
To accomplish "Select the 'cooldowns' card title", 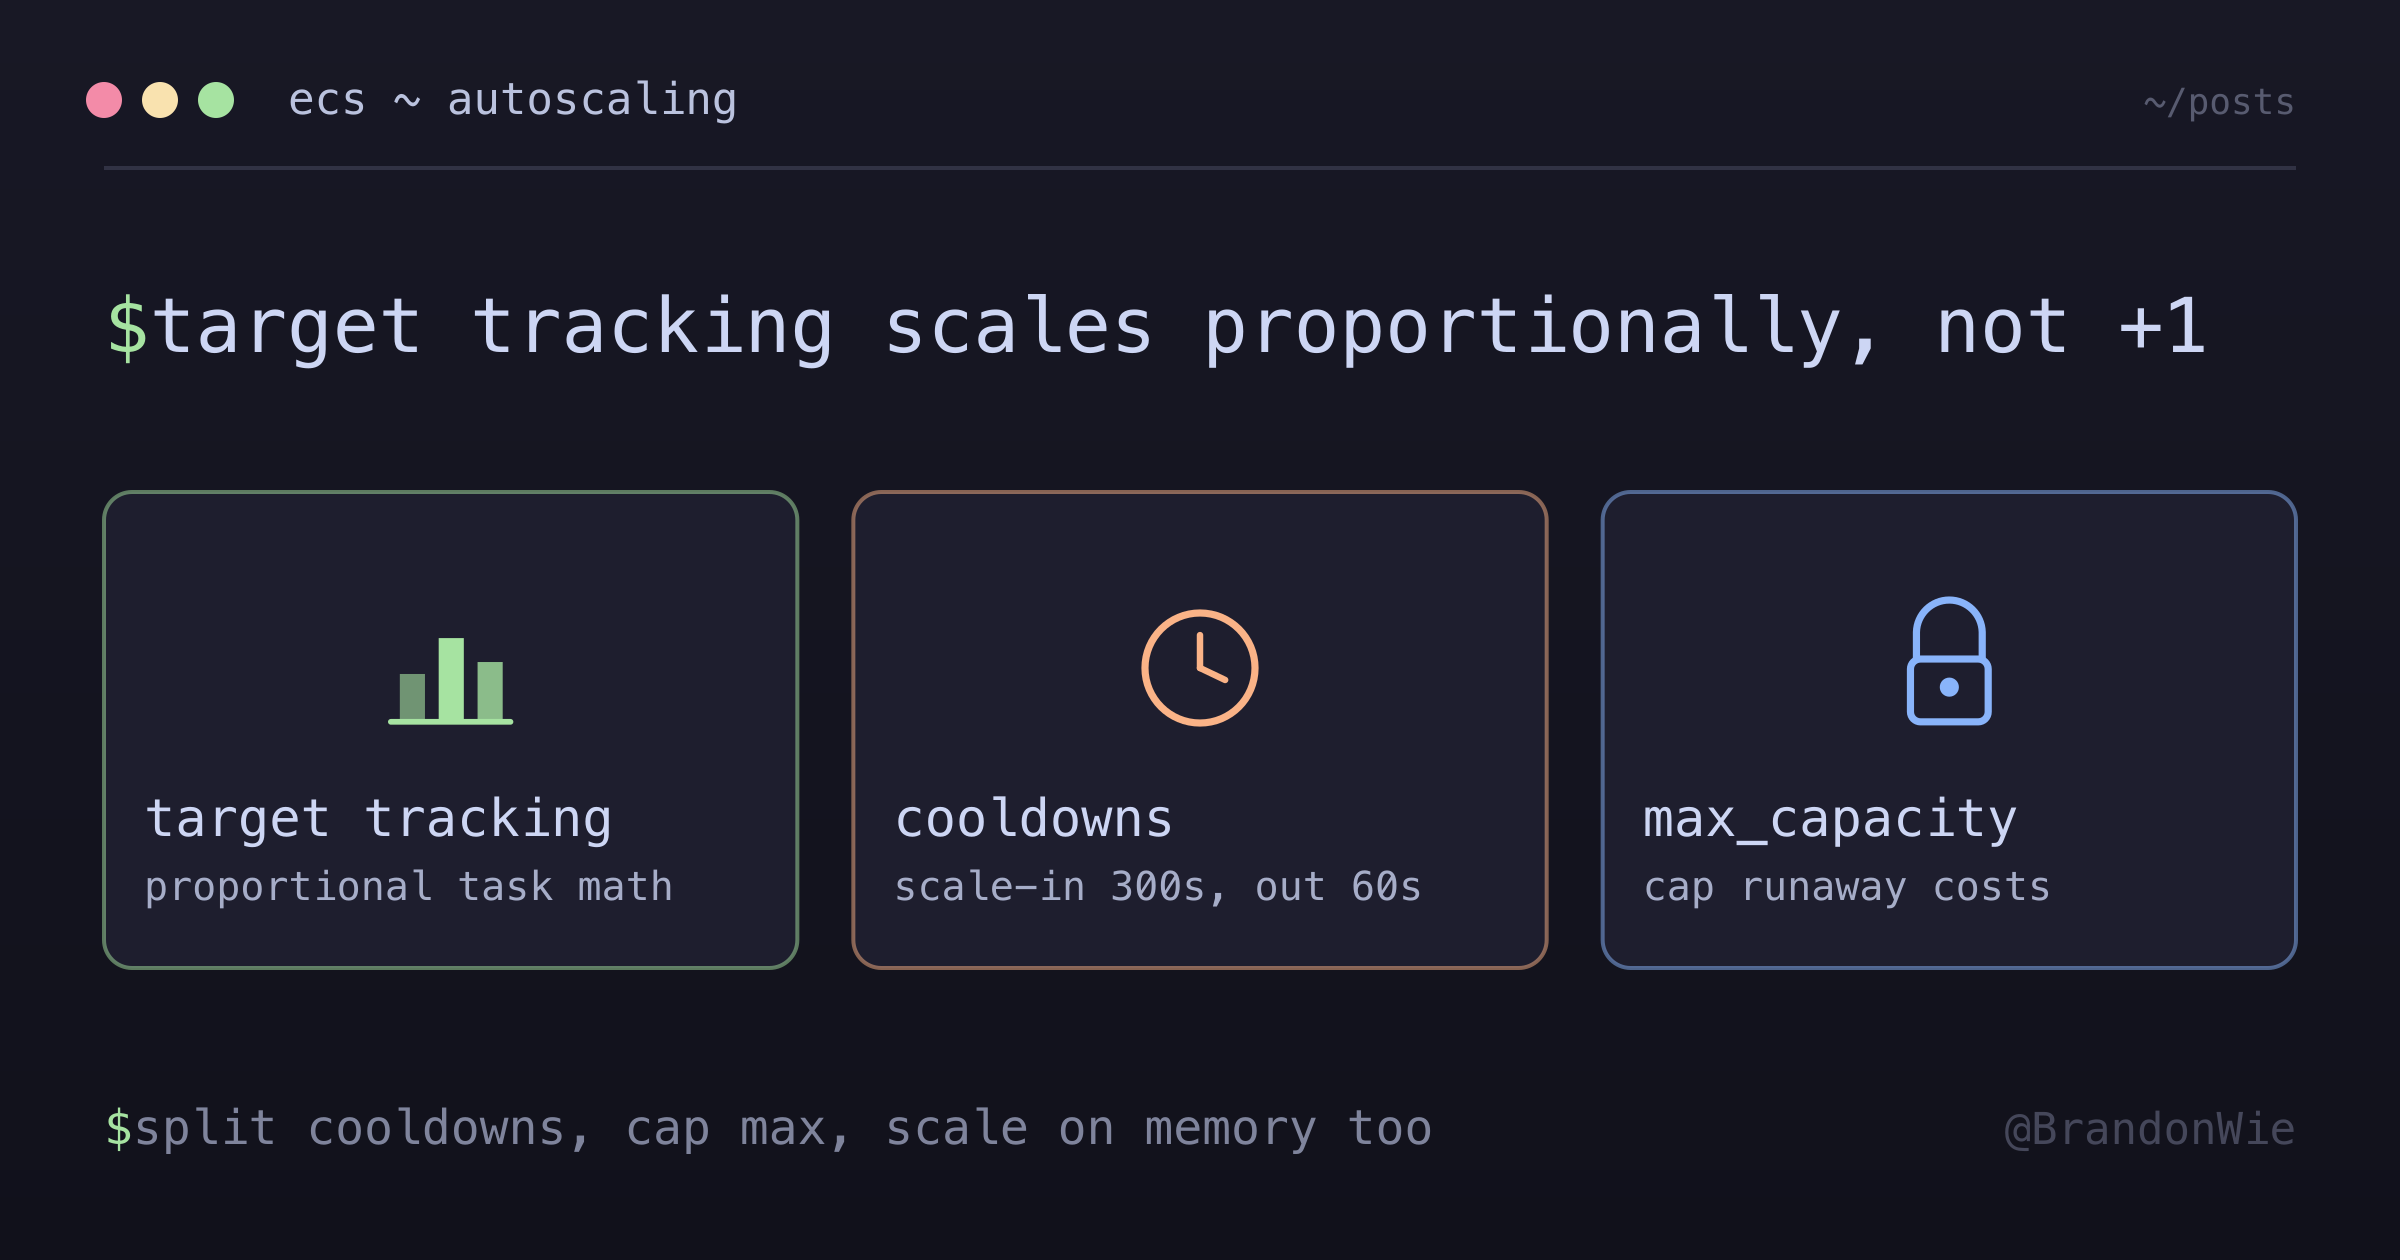I will click(x=1034, y=819).
